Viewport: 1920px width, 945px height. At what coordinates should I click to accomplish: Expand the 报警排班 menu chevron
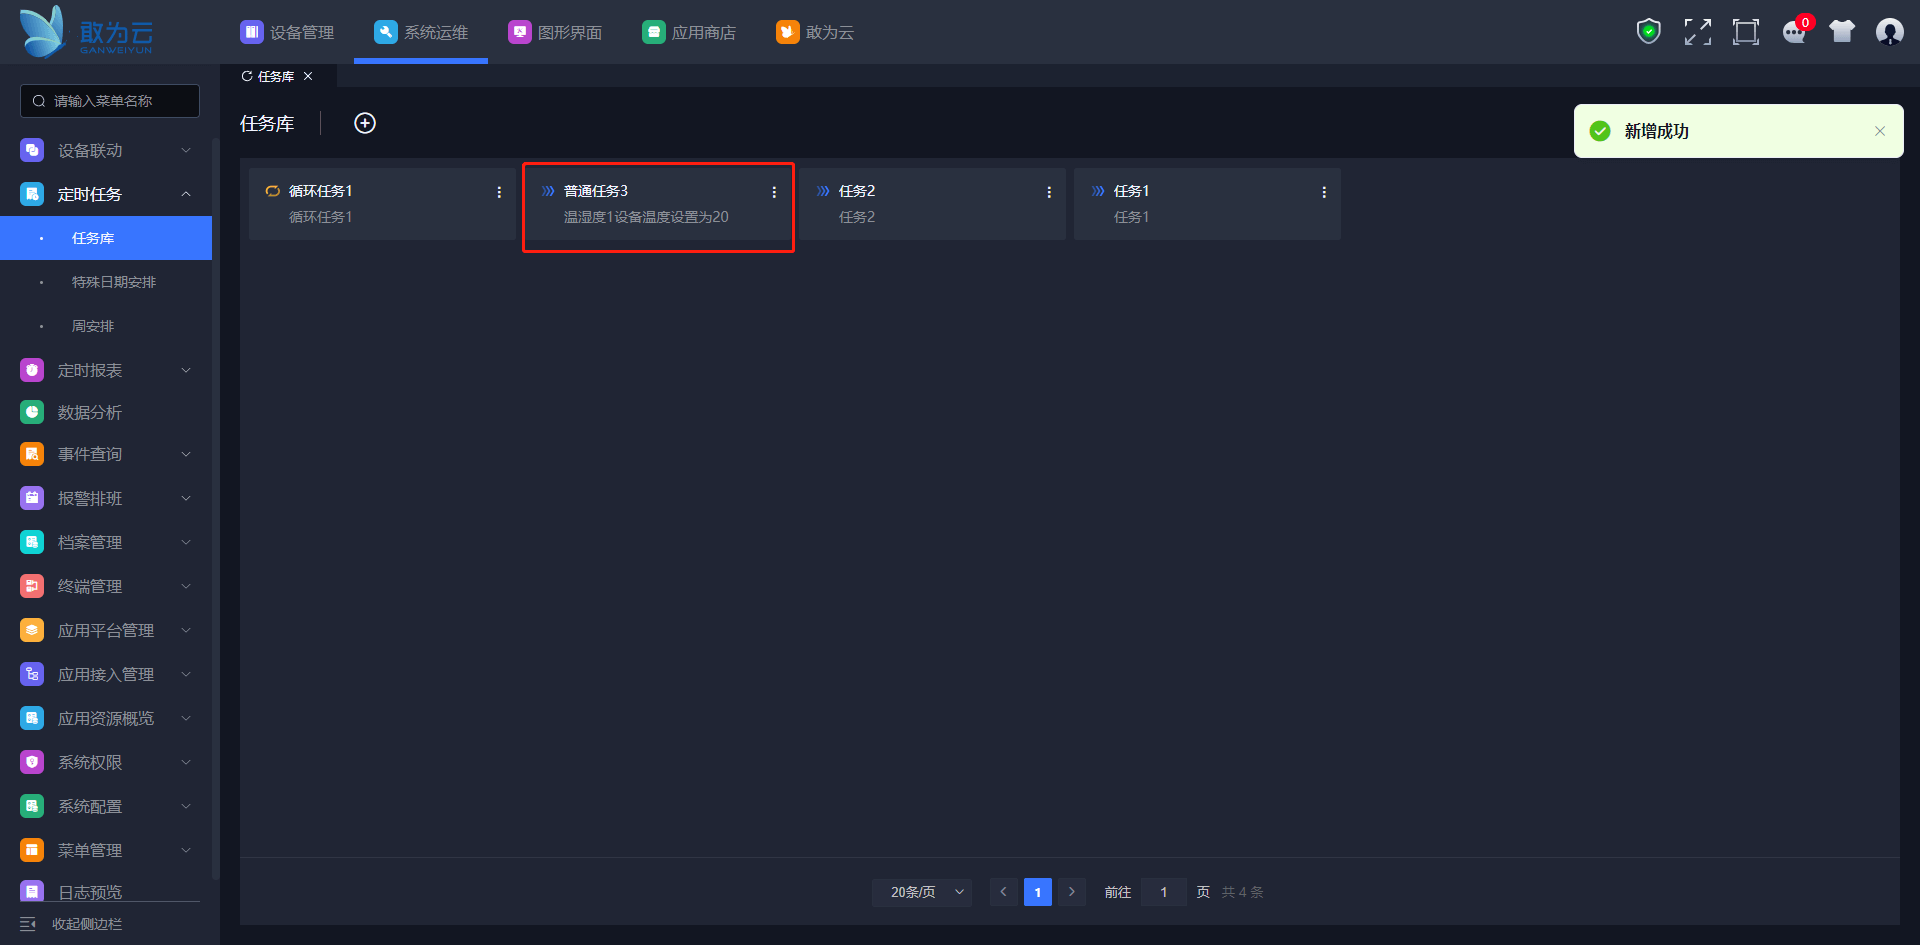click(186, 498)
